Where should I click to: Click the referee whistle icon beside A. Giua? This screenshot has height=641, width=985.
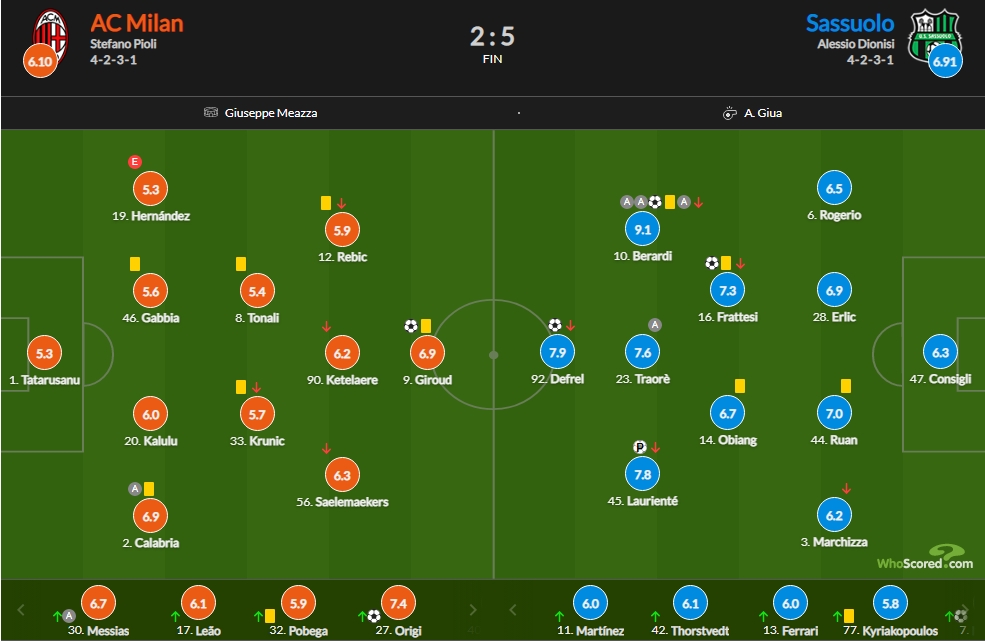coord(729,113)
